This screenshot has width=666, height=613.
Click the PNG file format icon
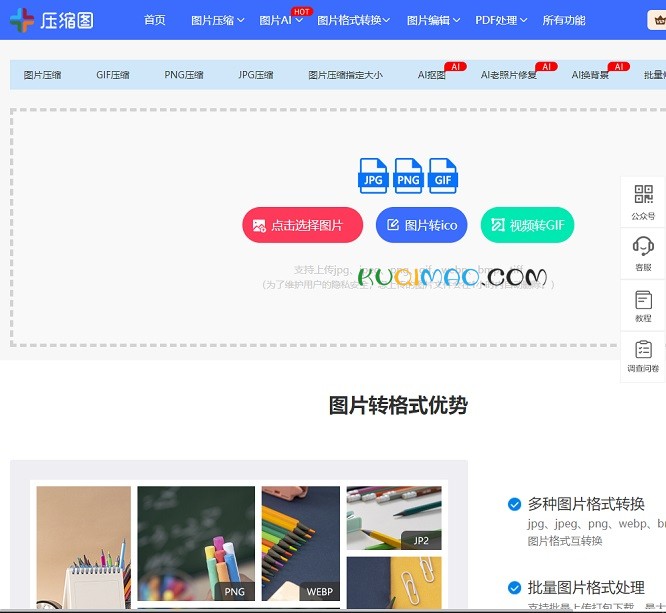coord(408,176)
